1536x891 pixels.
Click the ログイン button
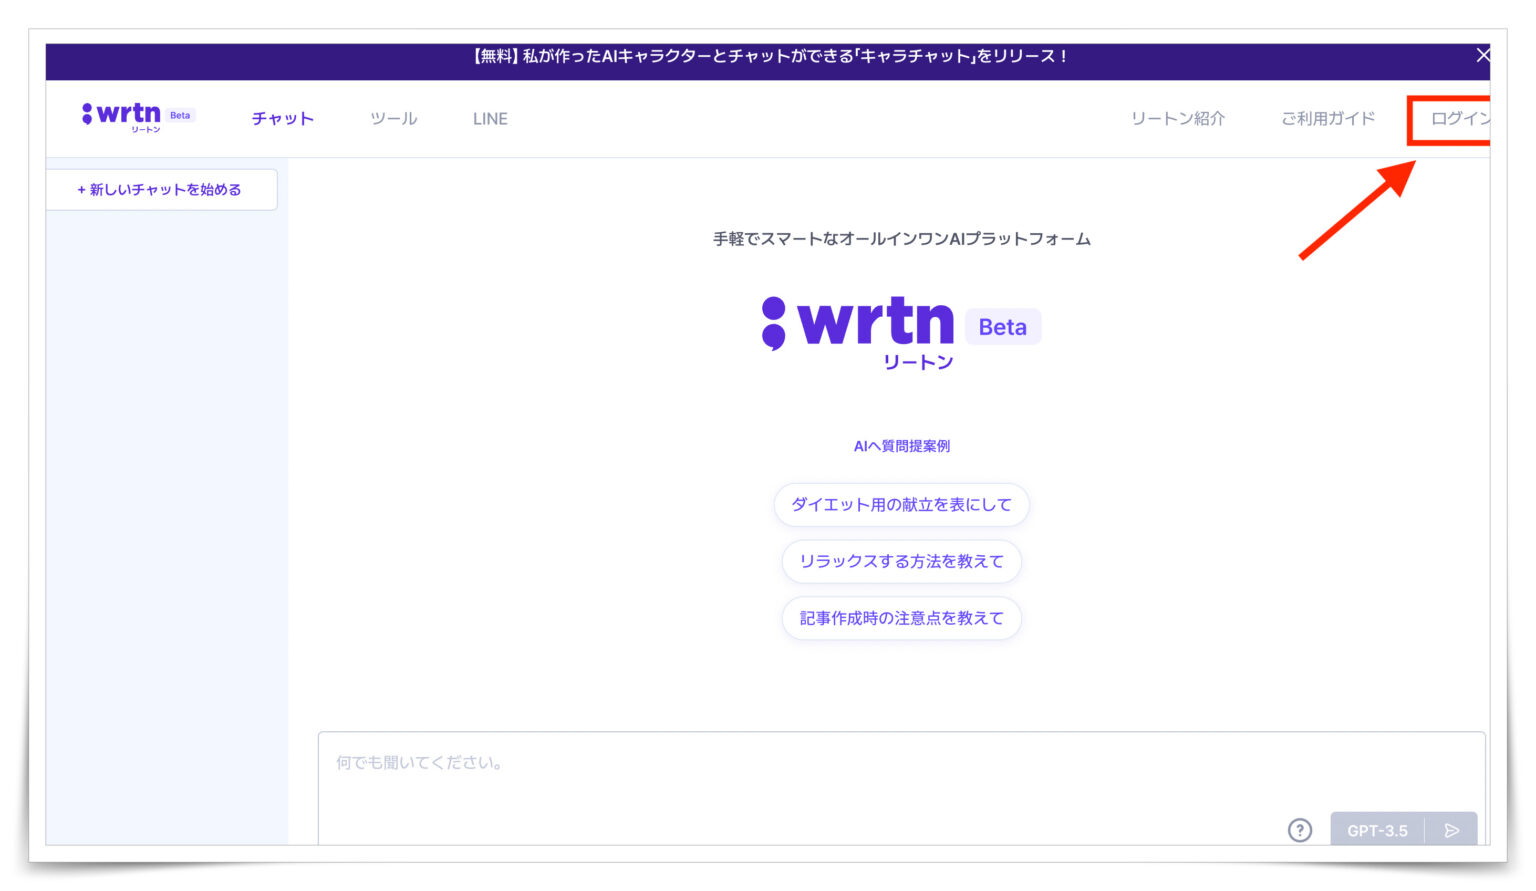[x=1459, y=118]
